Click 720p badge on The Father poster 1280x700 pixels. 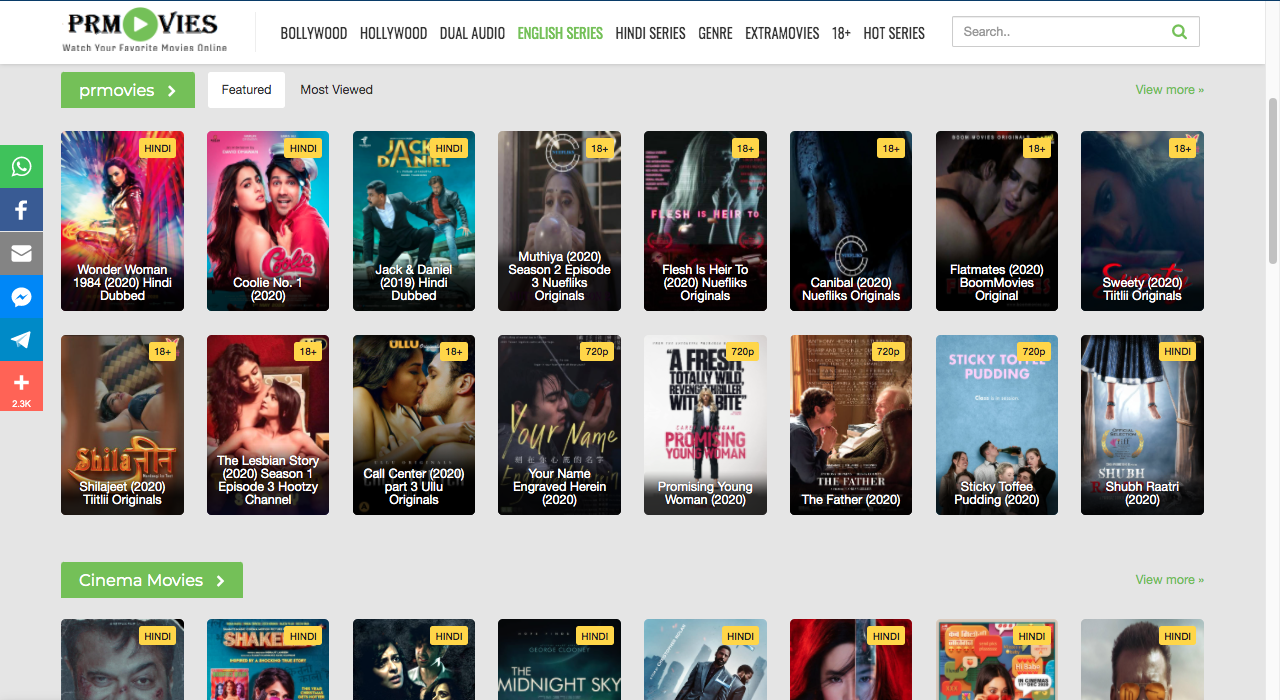pyautogui.click(x=888, y=352)
